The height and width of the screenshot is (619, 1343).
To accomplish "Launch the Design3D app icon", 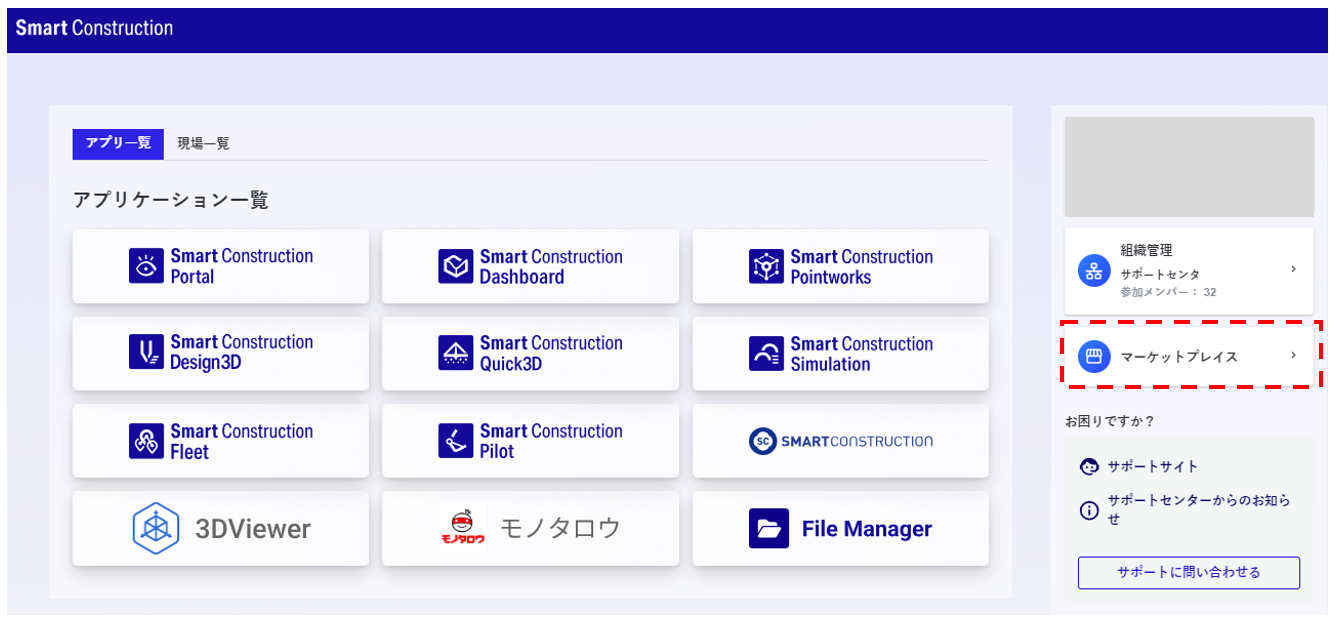I will 146,352.
